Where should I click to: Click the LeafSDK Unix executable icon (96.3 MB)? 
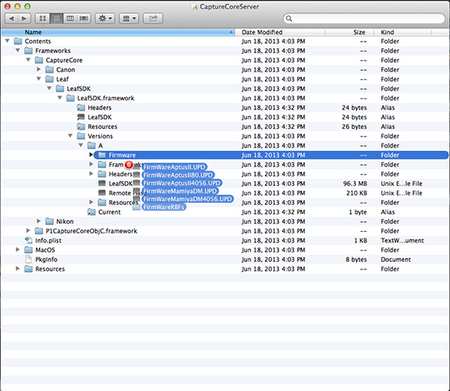[x=102, y=183]
